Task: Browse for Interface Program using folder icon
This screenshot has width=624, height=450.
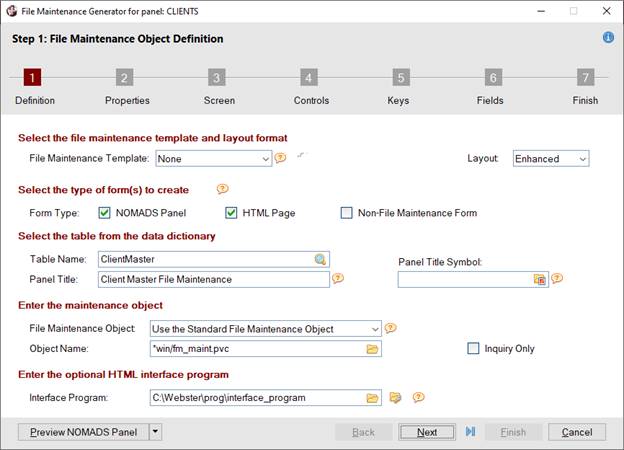Action: click(x=372, y=398)
